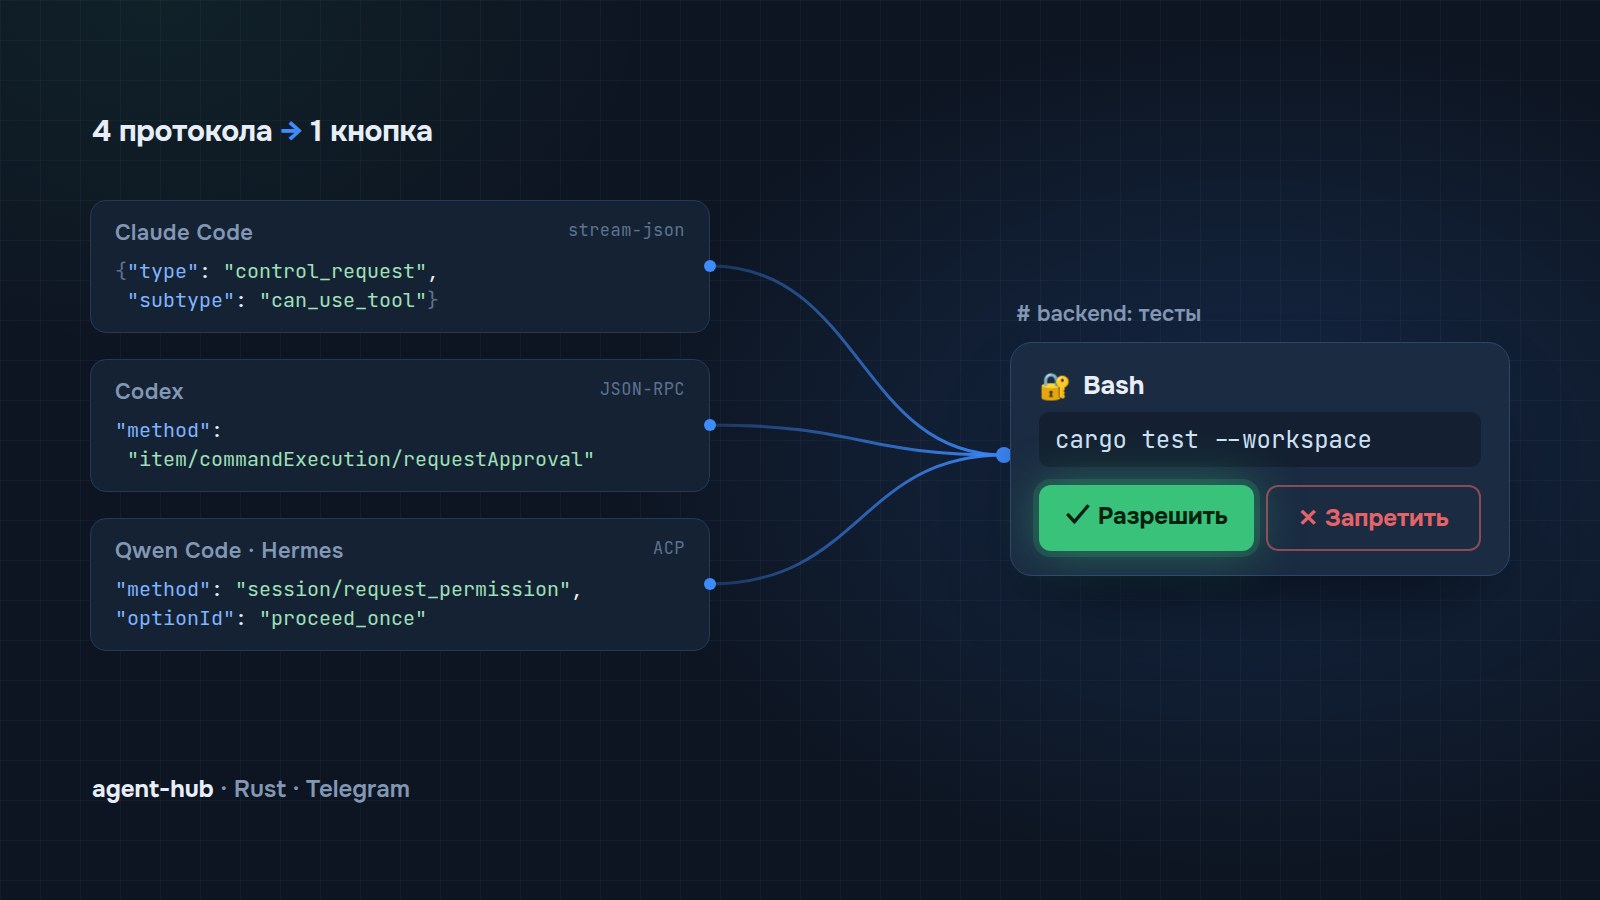Click the green Разрешить button
The height and width of the screenshot is (900, 1600).
(x=1146, y=517)
